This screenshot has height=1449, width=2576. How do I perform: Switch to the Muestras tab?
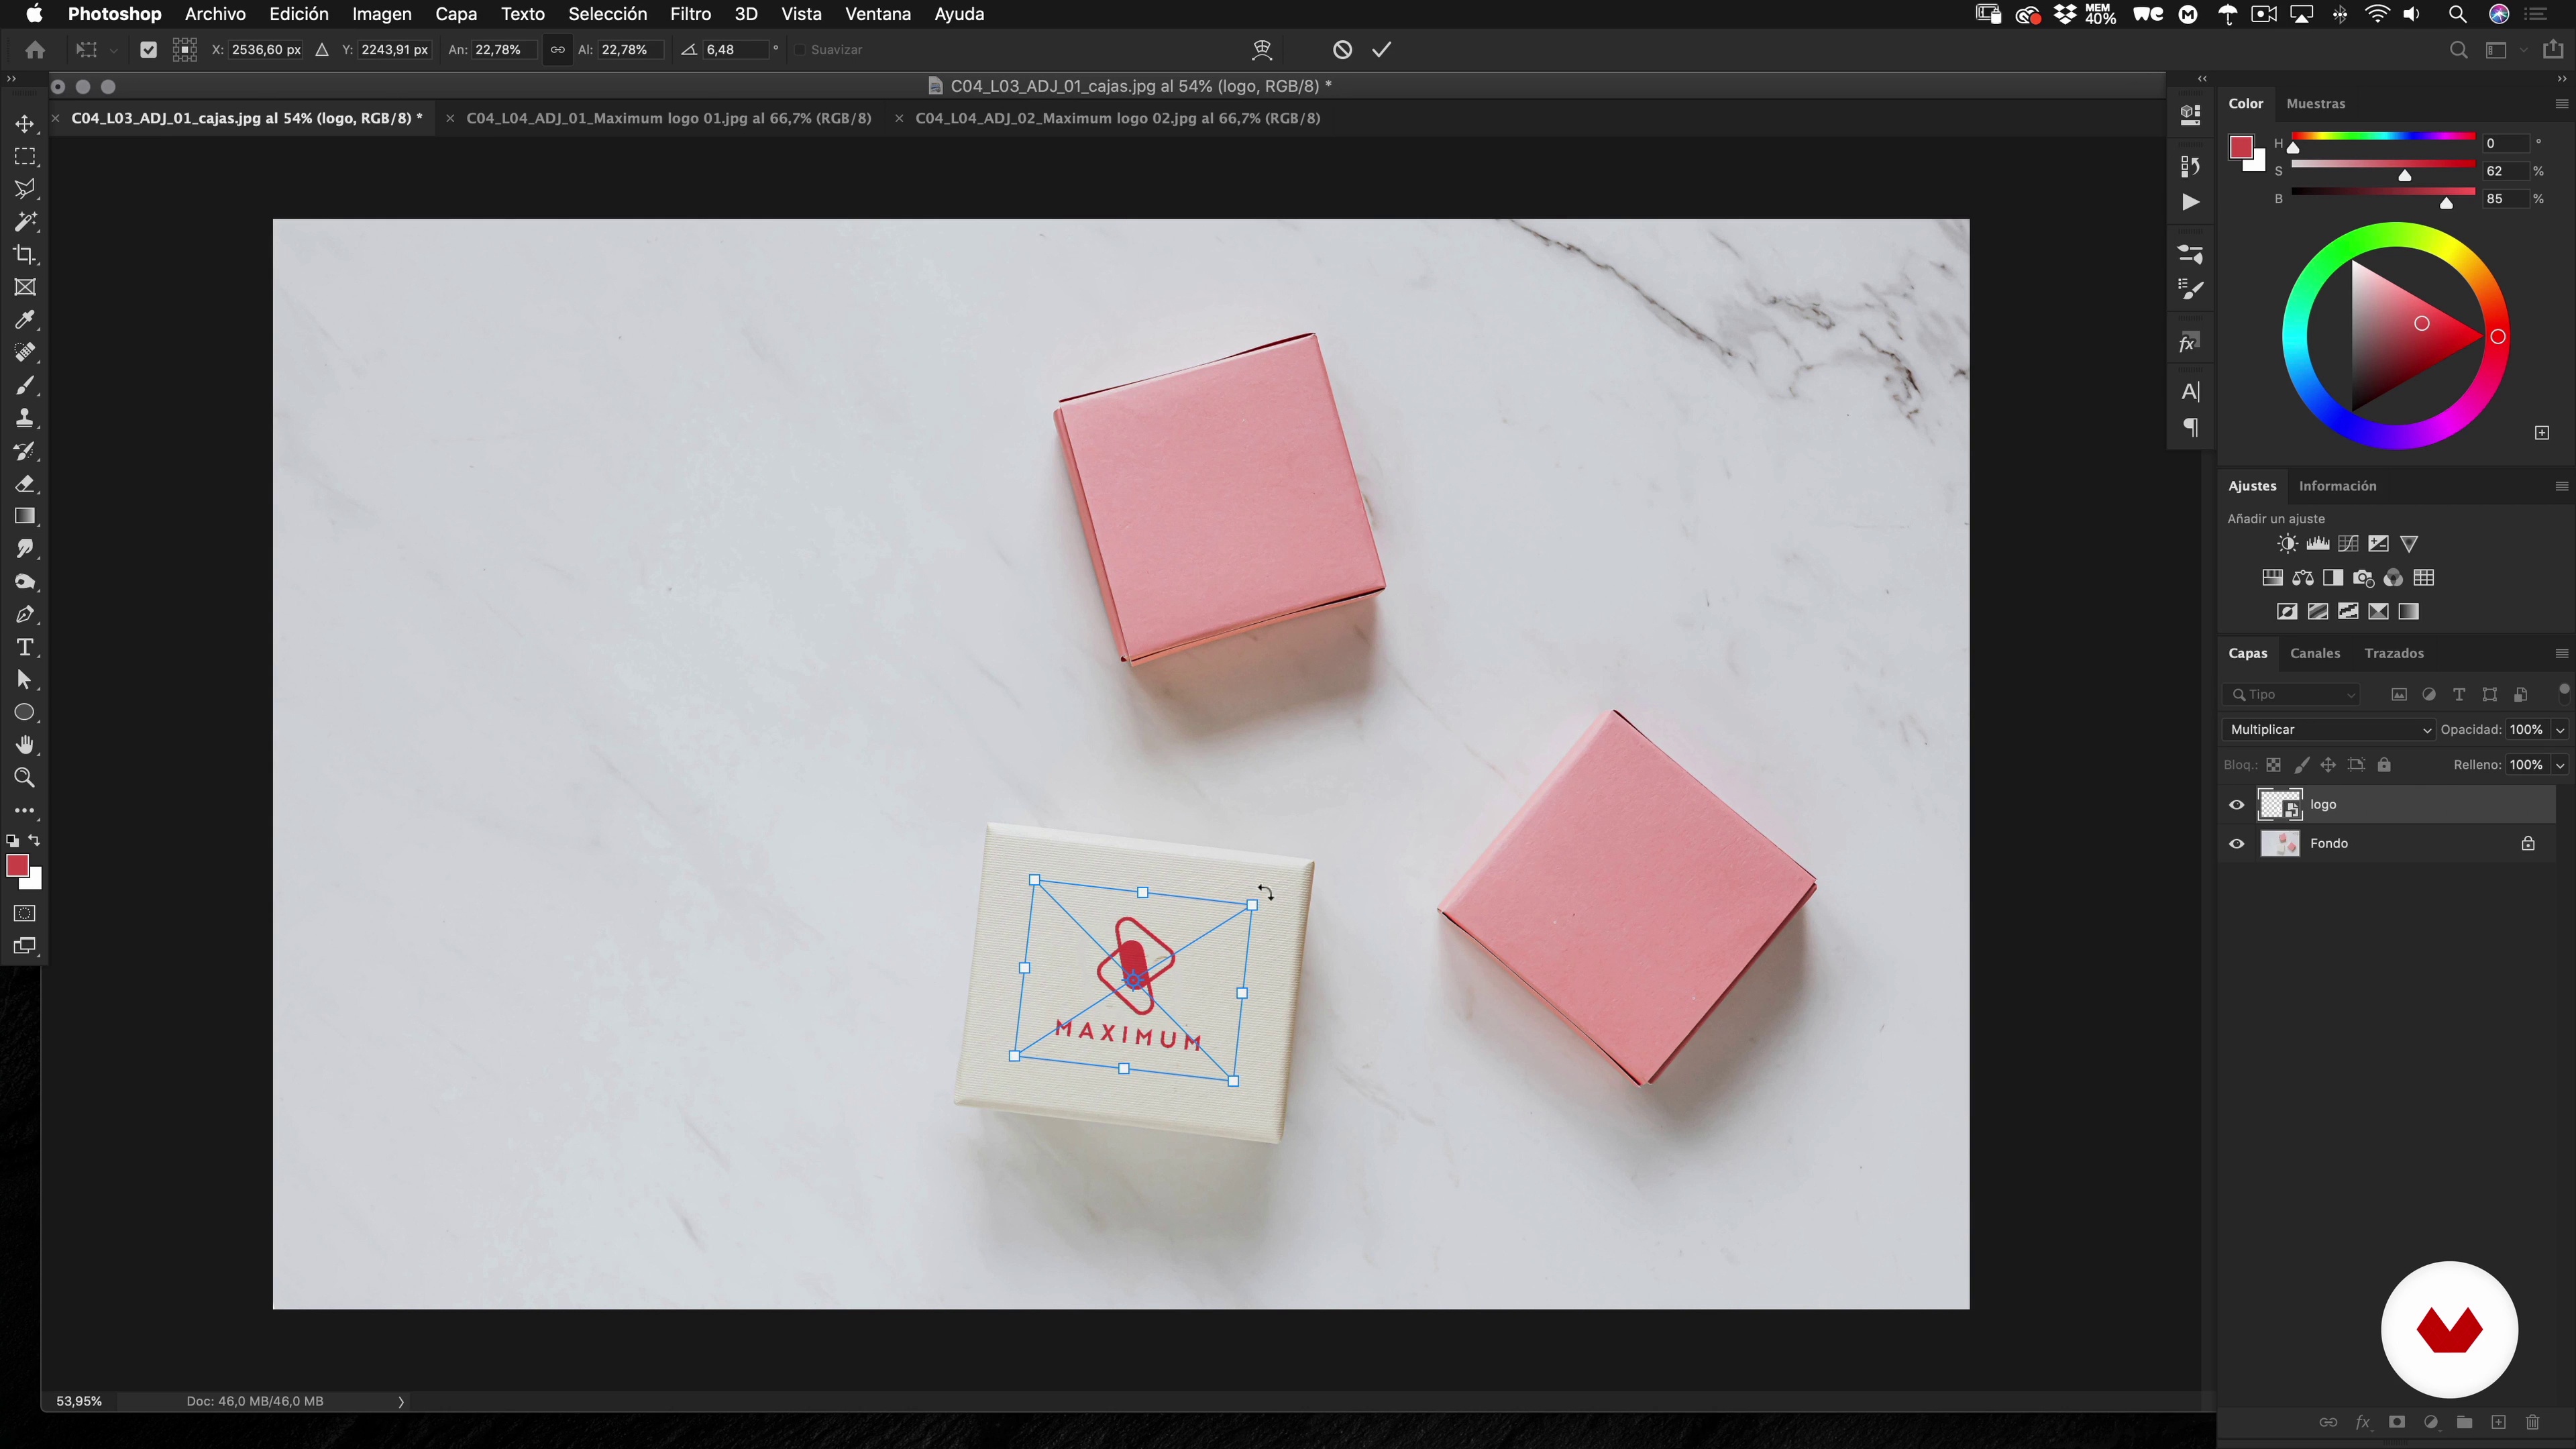(2315, 104)
